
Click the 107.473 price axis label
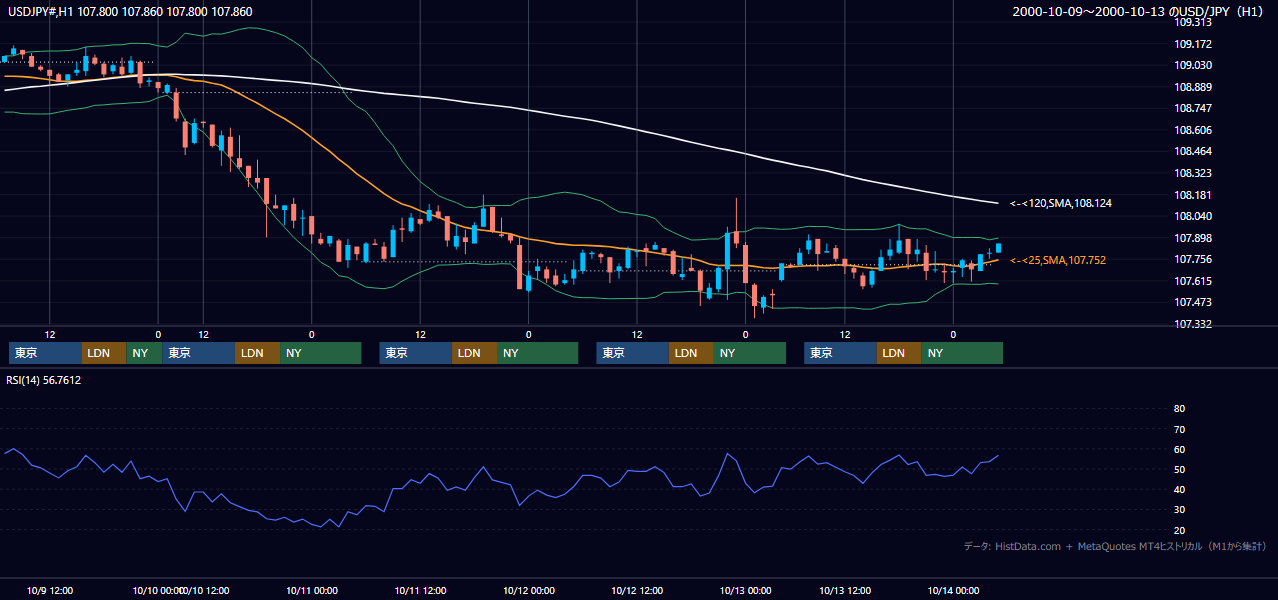click(1193, 302)
